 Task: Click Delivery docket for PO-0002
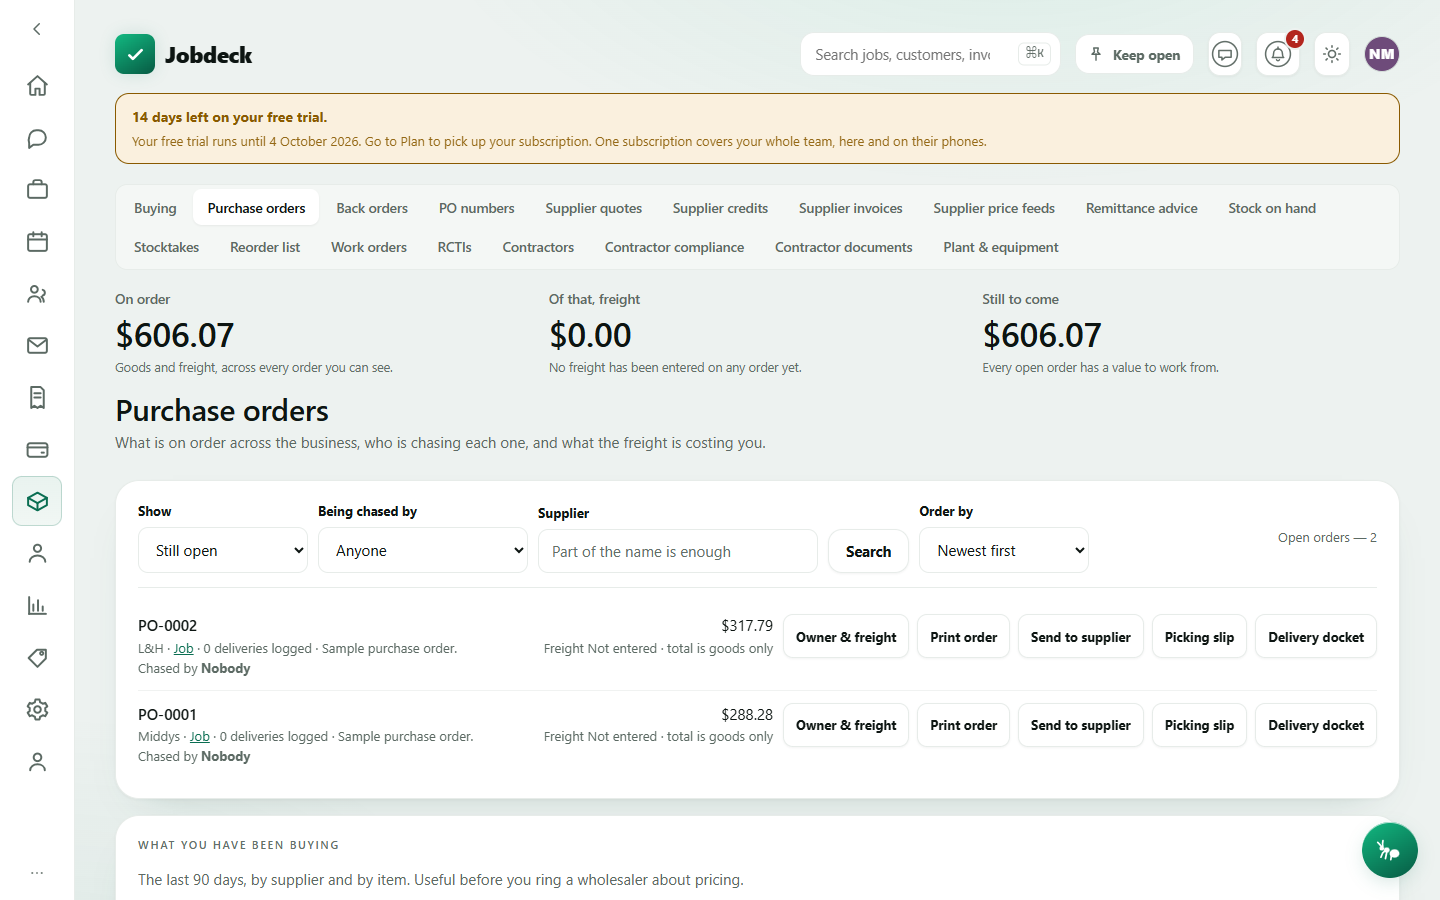pos(1316,637)
